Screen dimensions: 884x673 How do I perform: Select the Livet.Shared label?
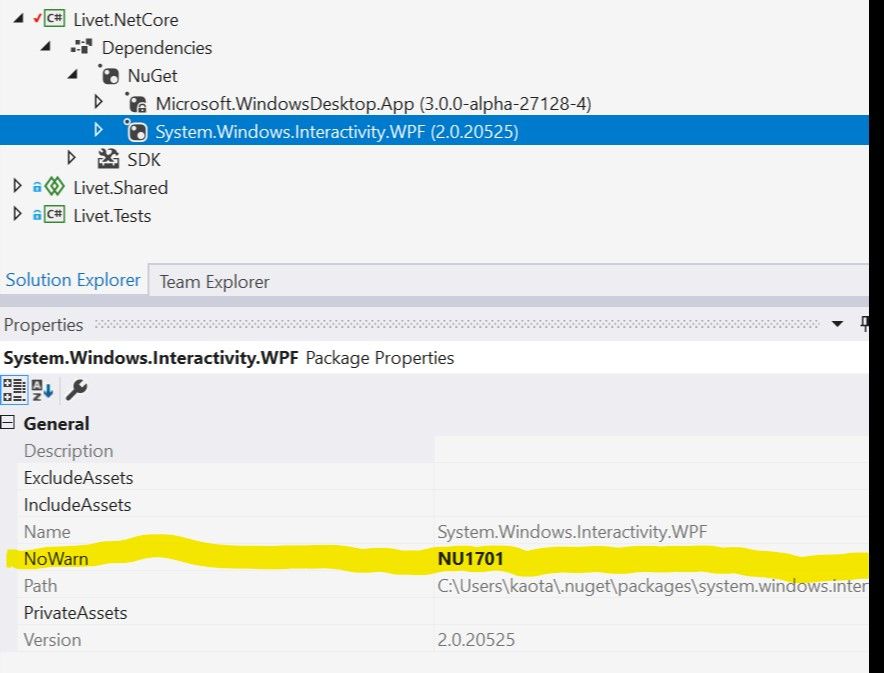(121, 188)
